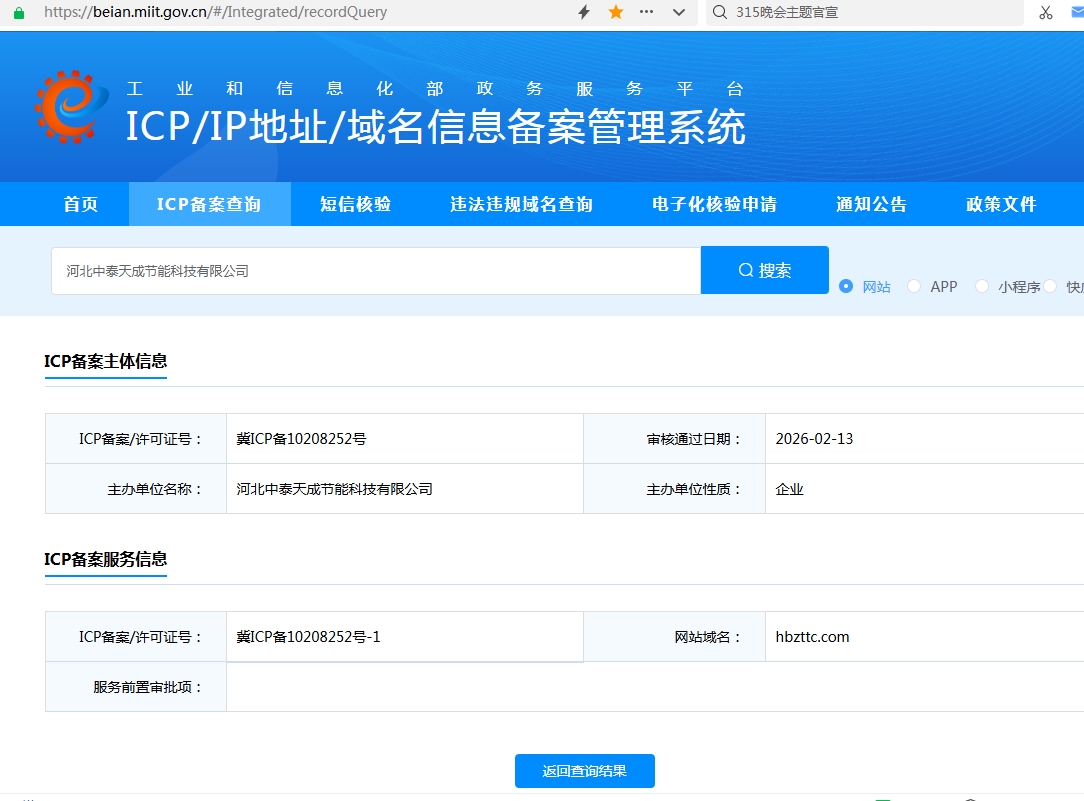This screenshot has width=1084, height=801.
Task: Select the 小程序 radio button
Action: 982,286
